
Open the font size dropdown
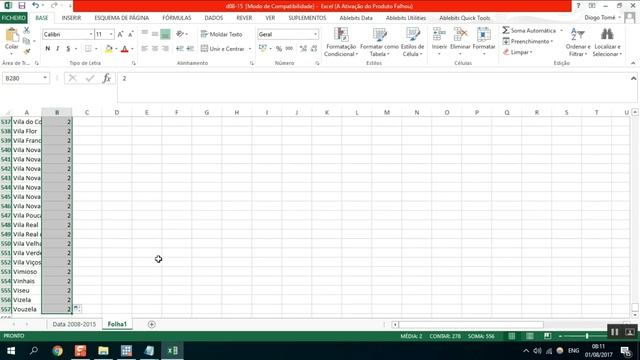pos(111,34)
